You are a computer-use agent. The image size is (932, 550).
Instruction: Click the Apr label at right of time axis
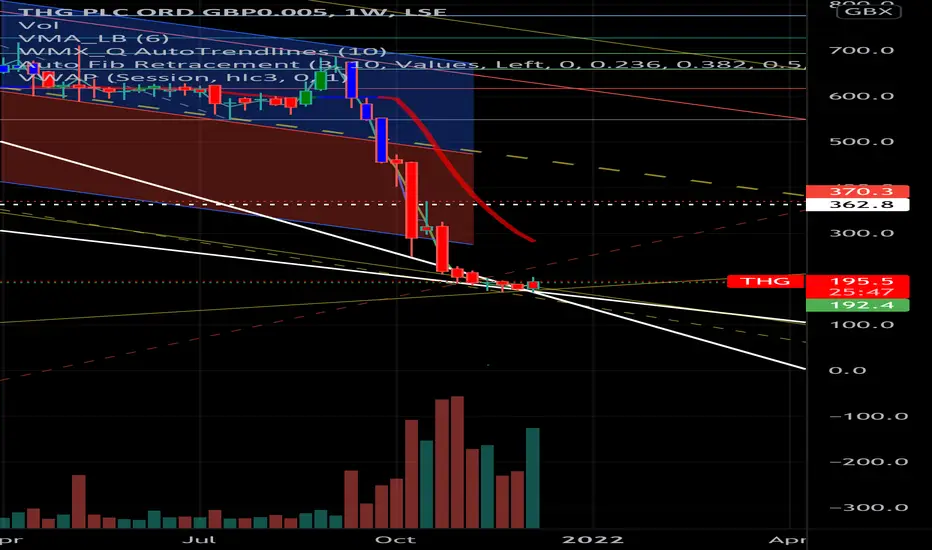pyautogui.click(x=787, y=540)
